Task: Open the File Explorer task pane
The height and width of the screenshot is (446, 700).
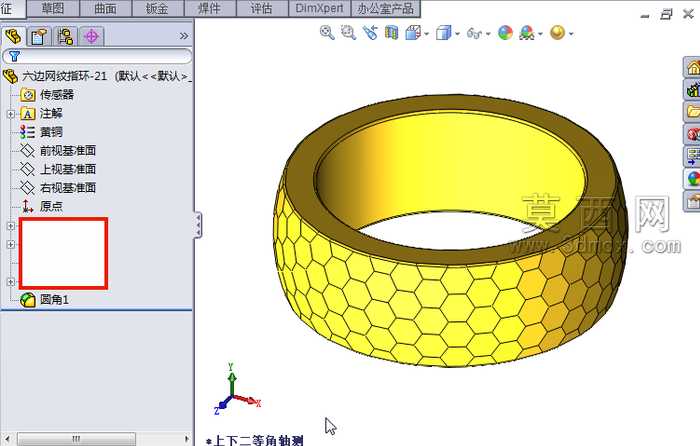Action: [692, 112]
